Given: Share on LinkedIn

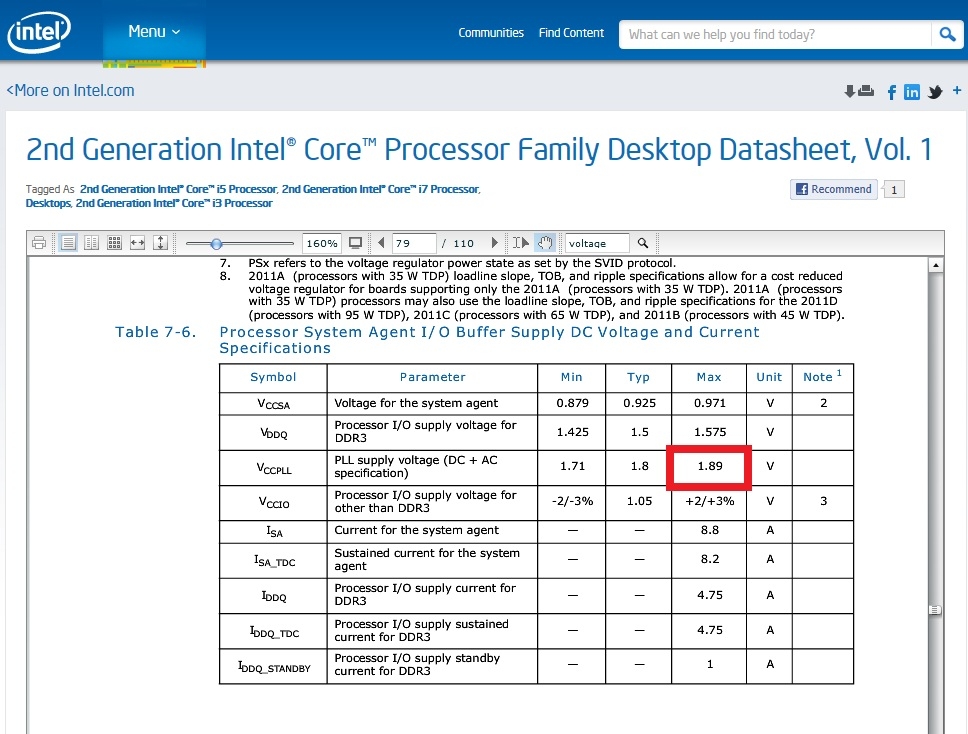Looking at the screenshot, I should (x=912, y=93).
